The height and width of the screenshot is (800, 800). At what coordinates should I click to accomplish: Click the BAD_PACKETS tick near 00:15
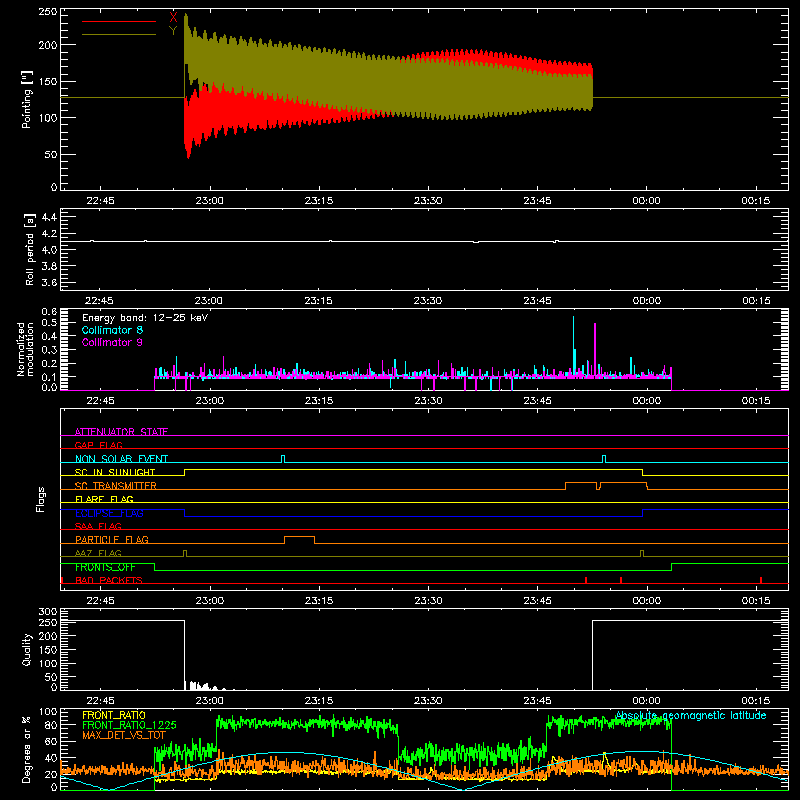coord(761,580)
